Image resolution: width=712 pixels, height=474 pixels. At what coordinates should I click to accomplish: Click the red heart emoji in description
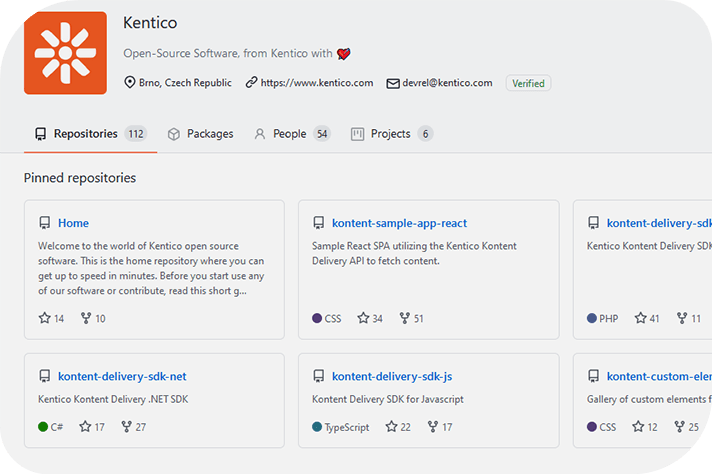(344, 54)
